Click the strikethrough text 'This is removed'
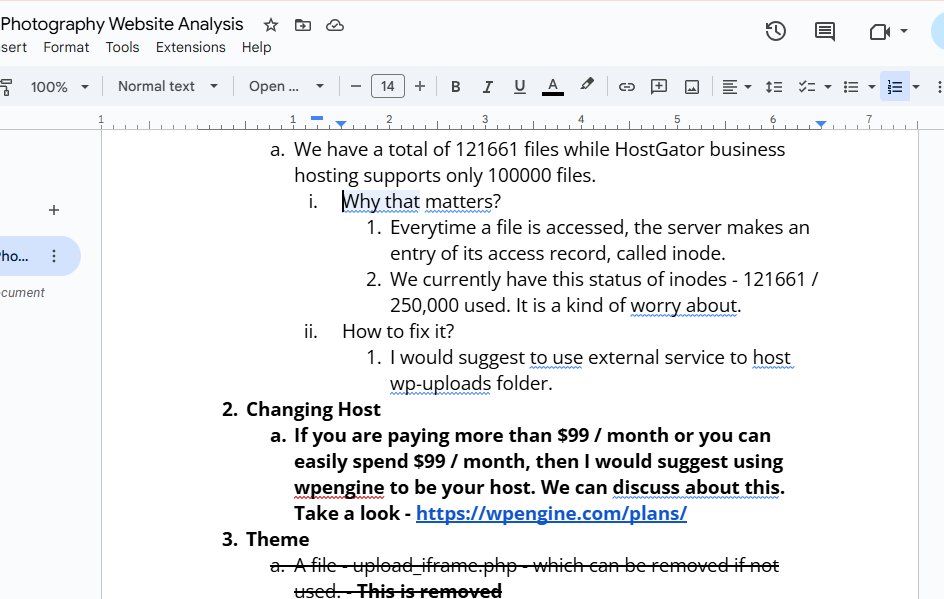The height and width of the screenshot is (599, 944). pyautogui.click(x=429, y=591)
